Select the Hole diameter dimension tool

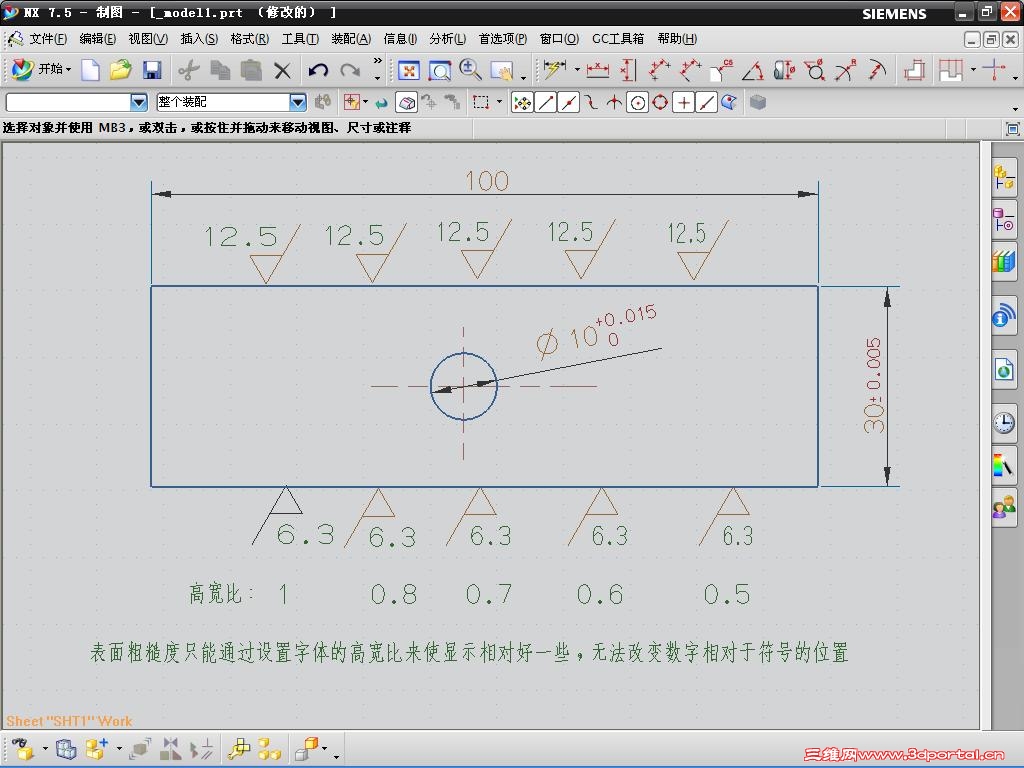[x=814, y=70]
